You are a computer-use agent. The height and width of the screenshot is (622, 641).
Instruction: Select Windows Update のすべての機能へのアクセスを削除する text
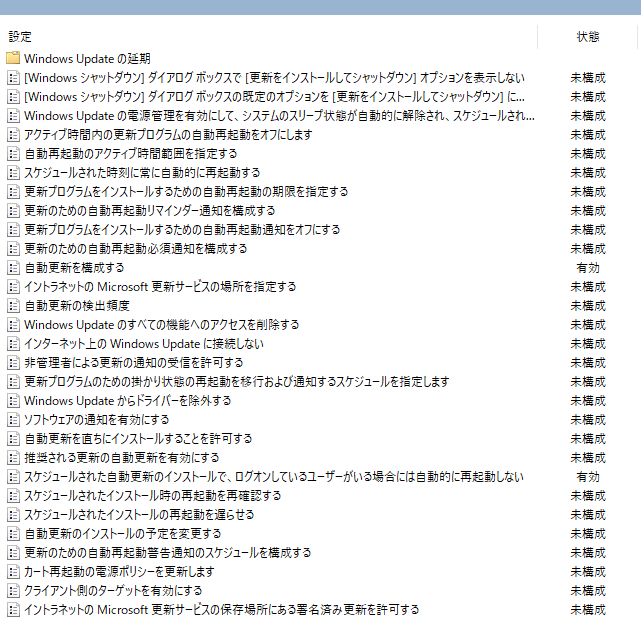click(x=161, y=324)
